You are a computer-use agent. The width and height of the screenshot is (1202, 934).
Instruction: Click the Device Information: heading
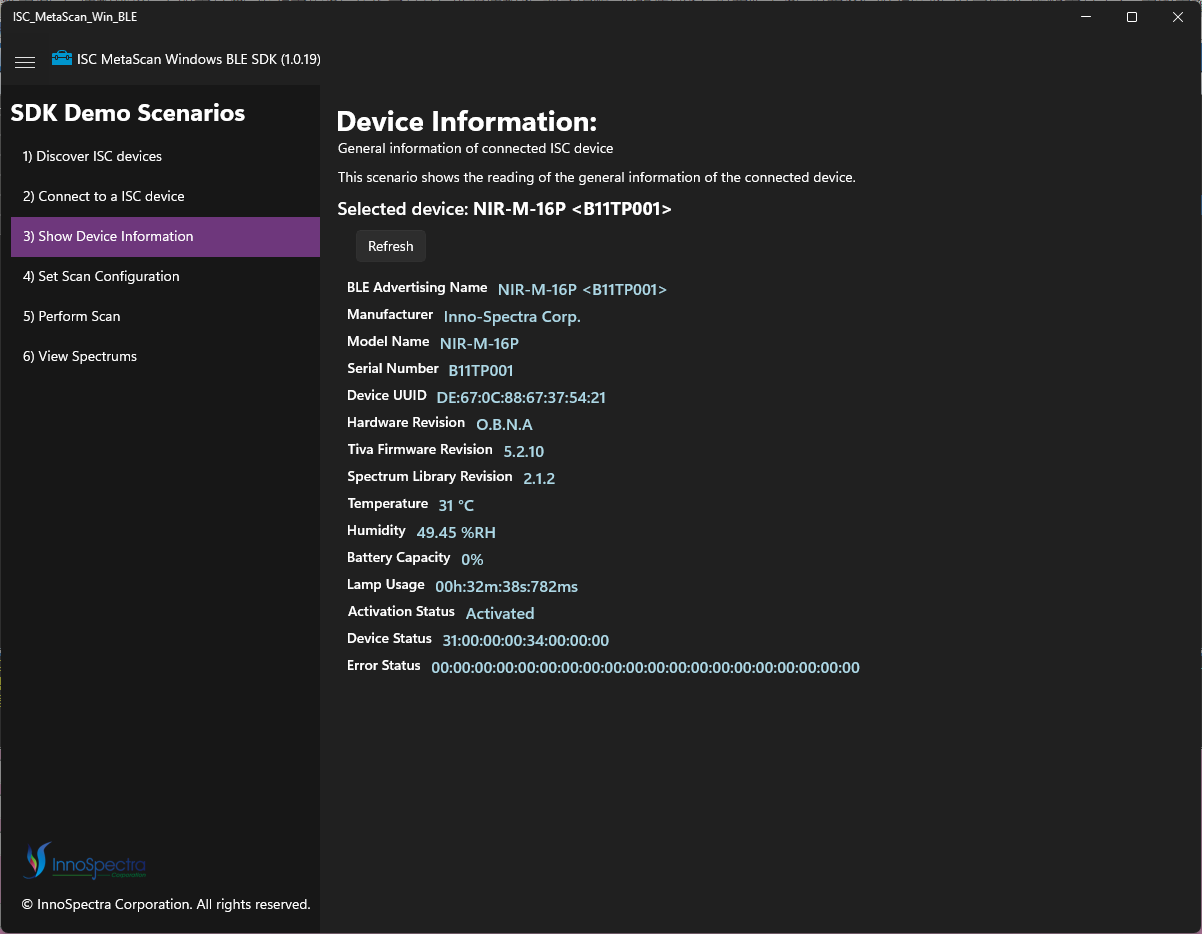pos(466,122)
